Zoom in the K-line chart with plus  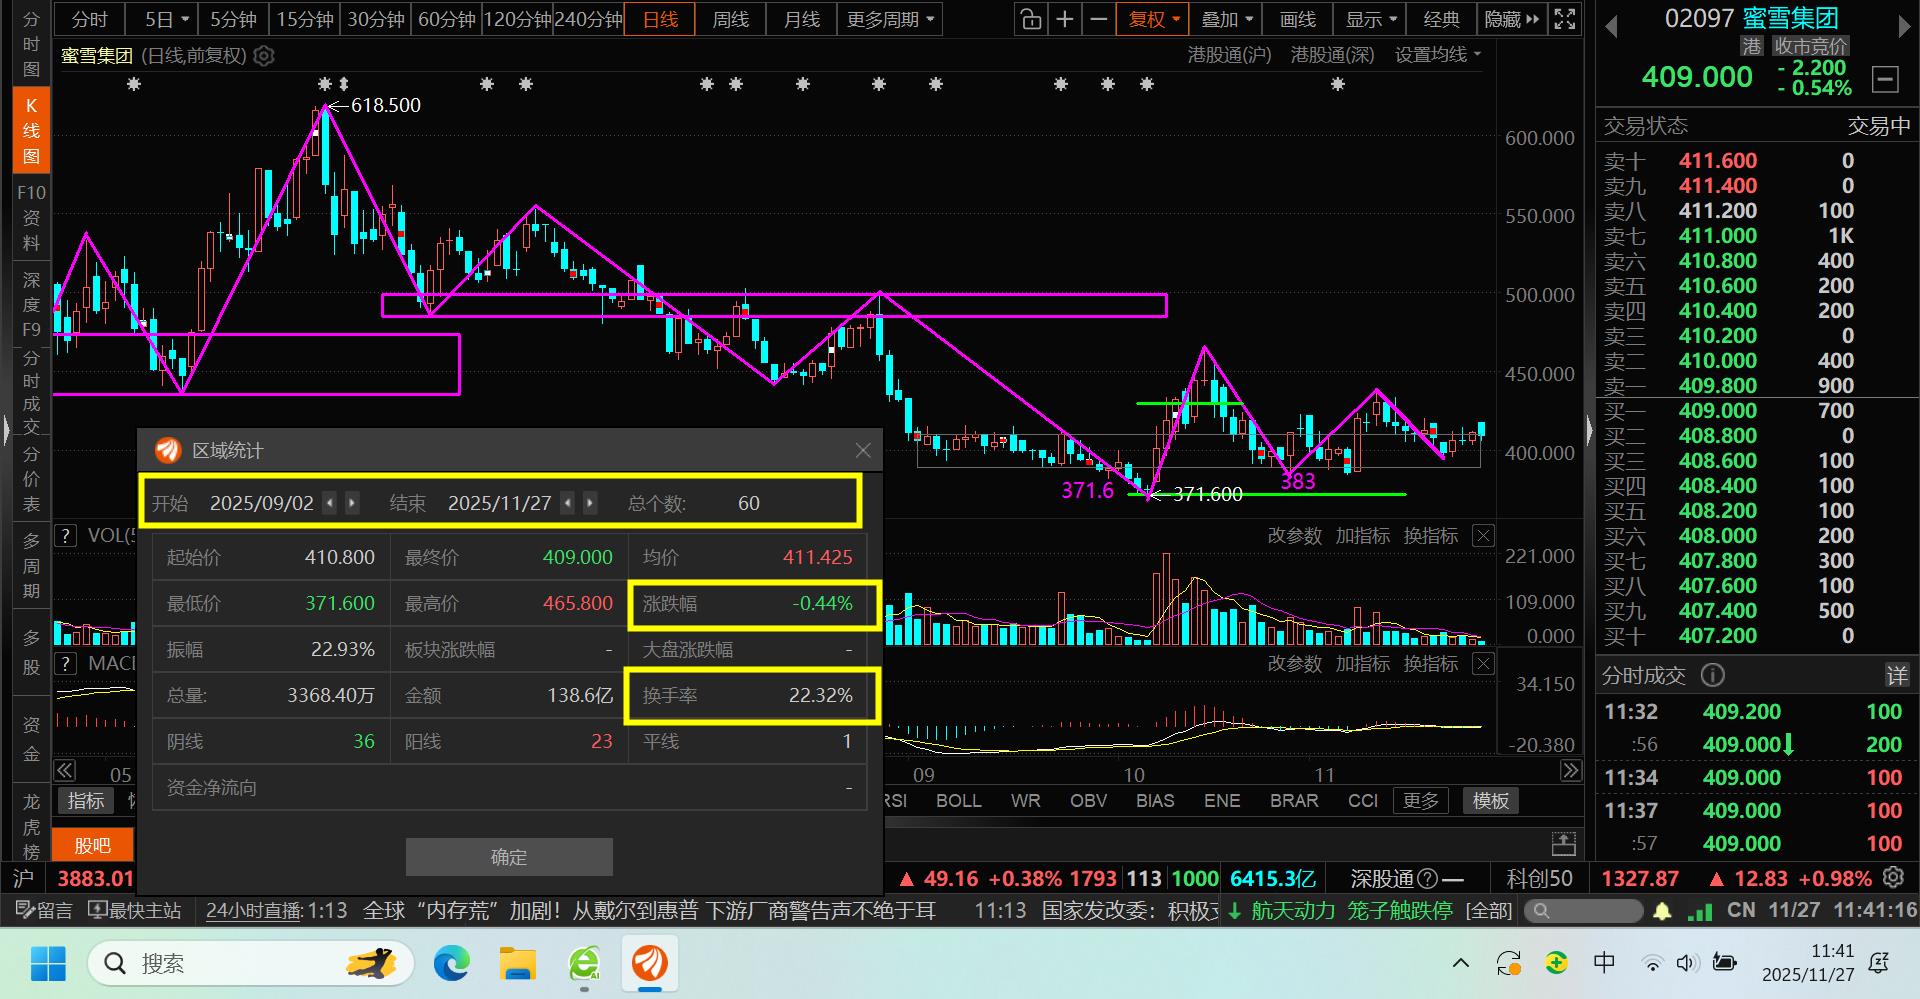point(1065,19)
